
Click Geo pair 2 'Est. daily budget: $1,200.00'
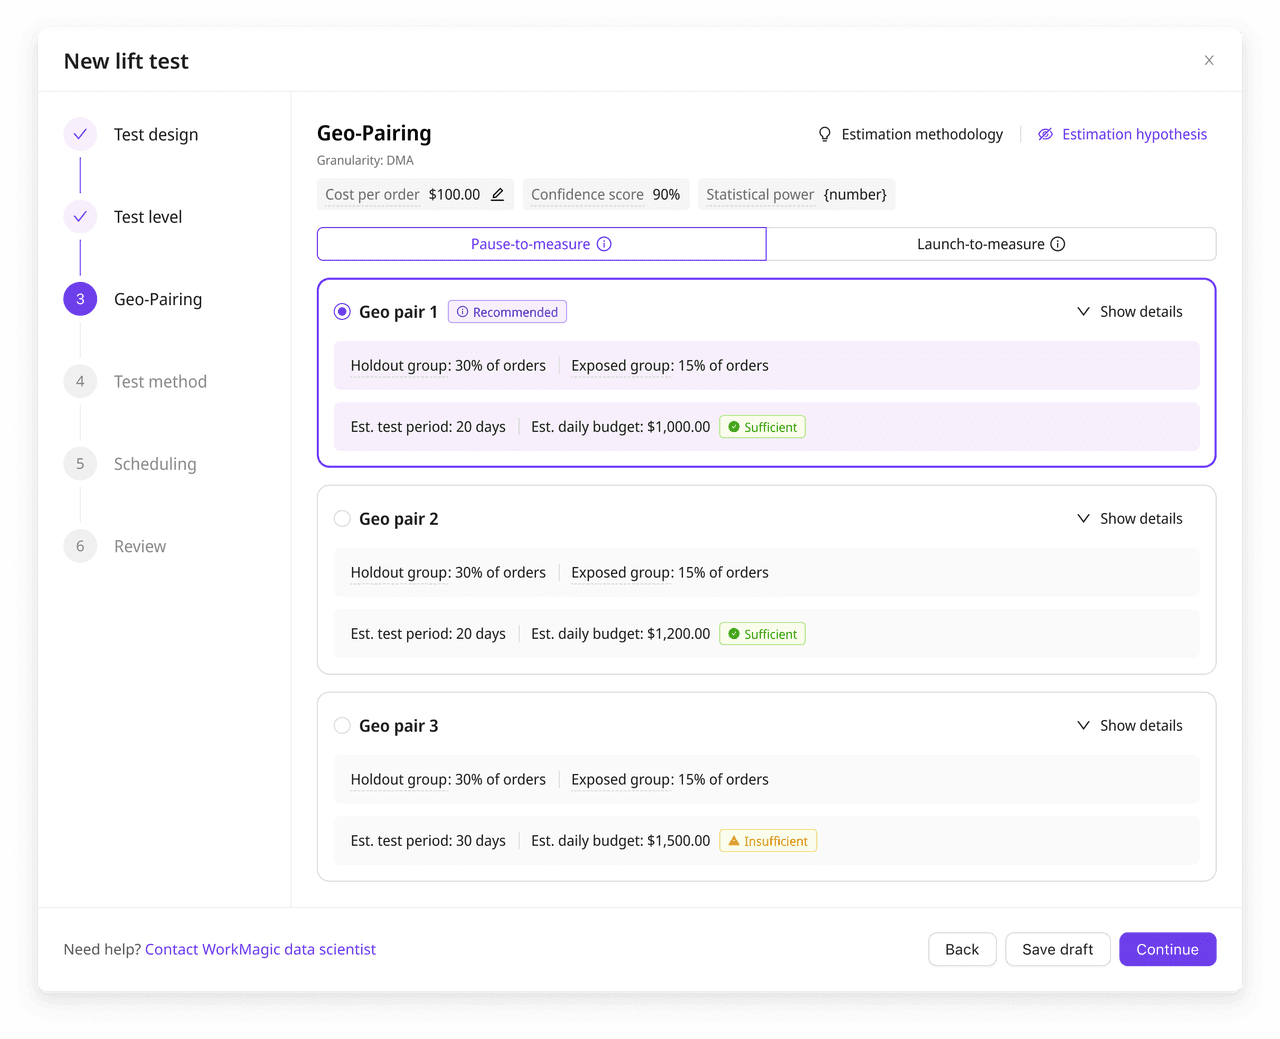click(621, 634)
